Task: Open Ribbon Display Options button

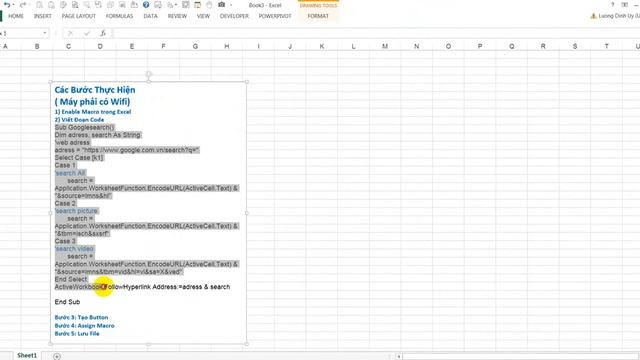Action: (624, 5)
